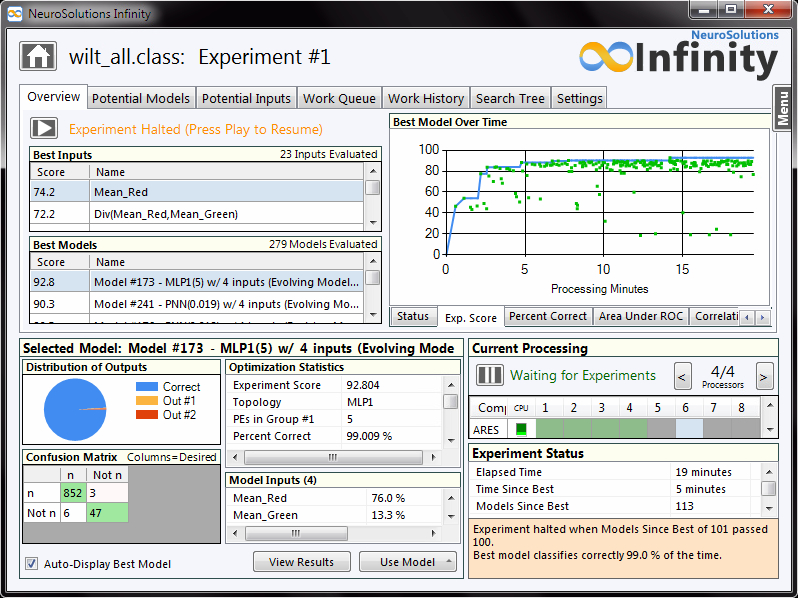Click the Best Models scrollbar down arrow
This screenshot has height=598, width=798.
coord(373,315)
